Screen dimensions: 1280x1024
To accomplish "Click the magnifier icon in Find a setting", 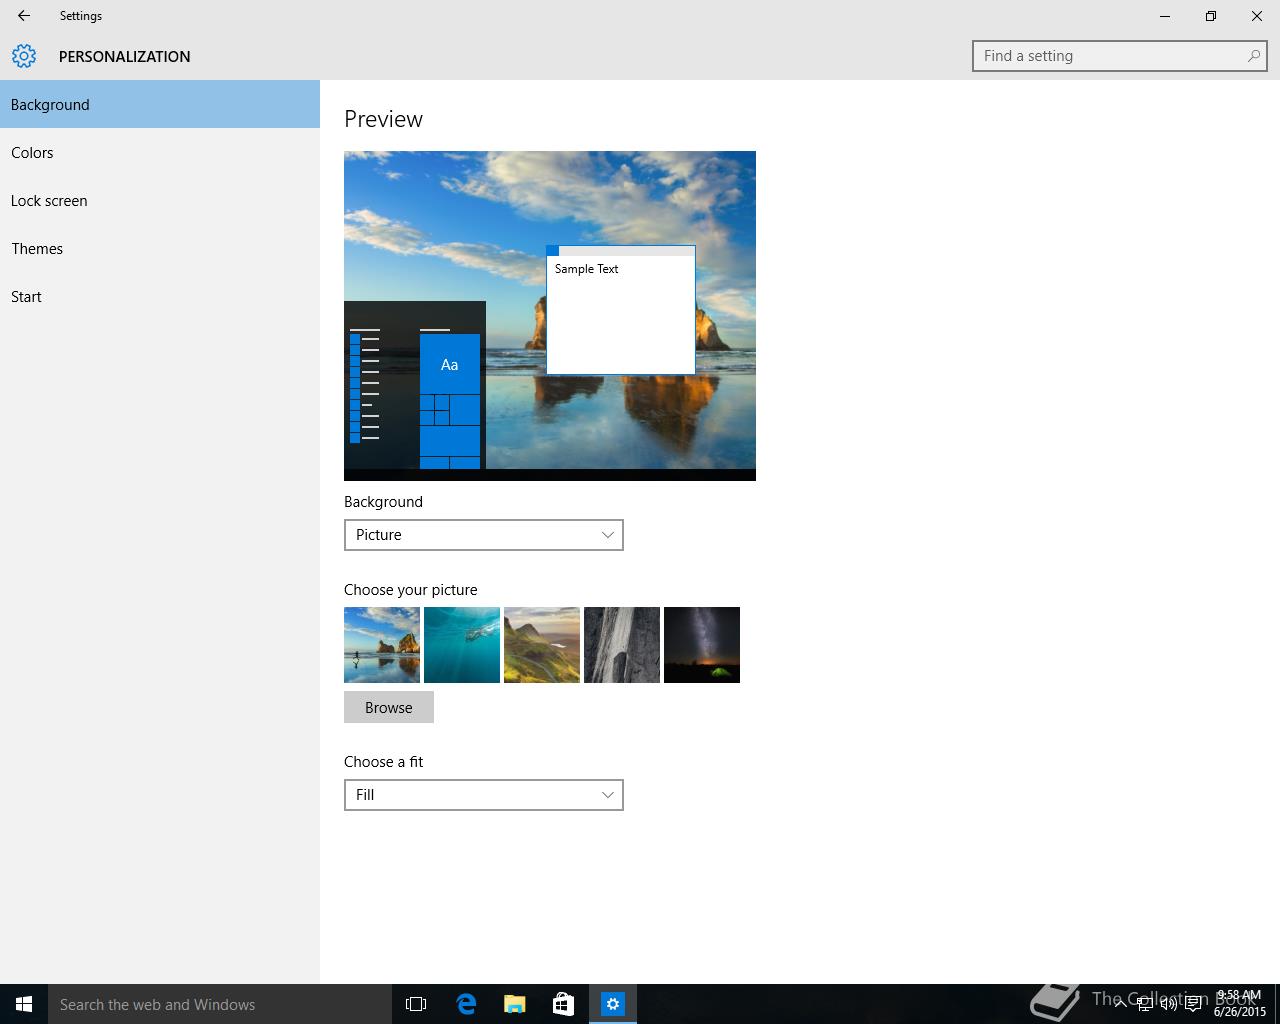I will click(x=1253, y=56).
